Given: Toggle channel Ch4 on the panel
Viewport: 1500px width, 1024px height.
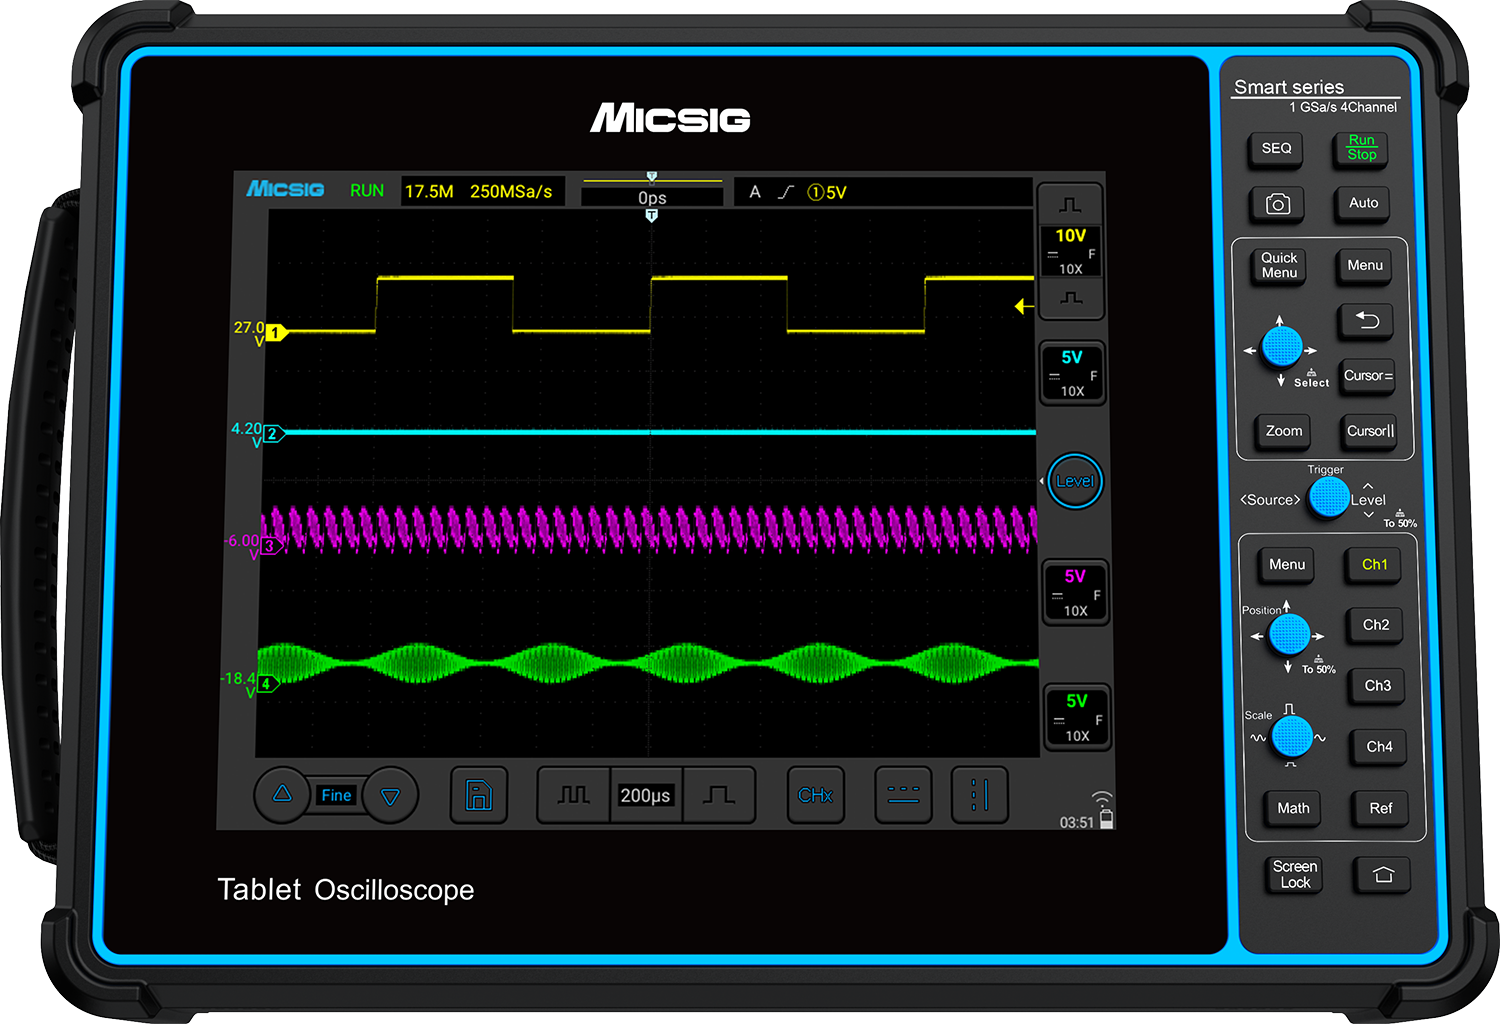Looking at the screenshot, I should pyautogui.click(x=1379, y=747).
